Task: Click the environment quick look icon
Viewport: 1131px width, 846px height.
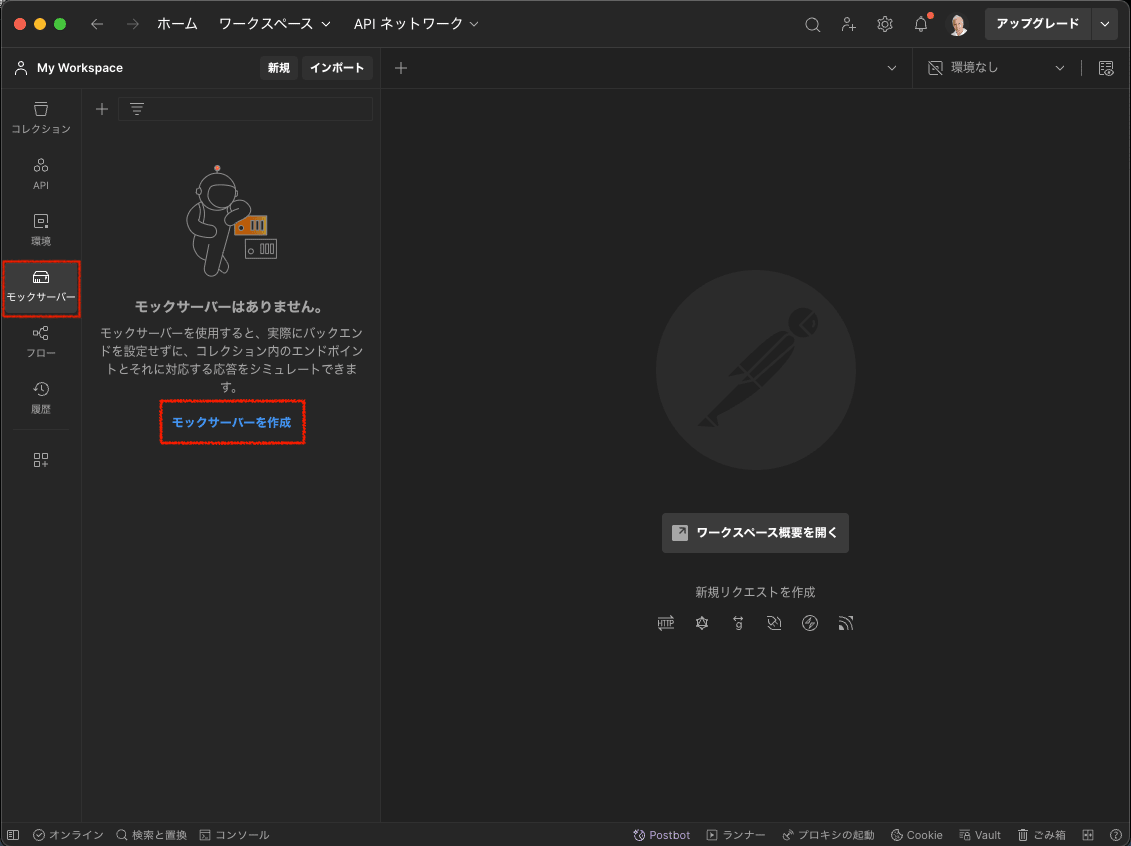Action: tap(1106, 68)
